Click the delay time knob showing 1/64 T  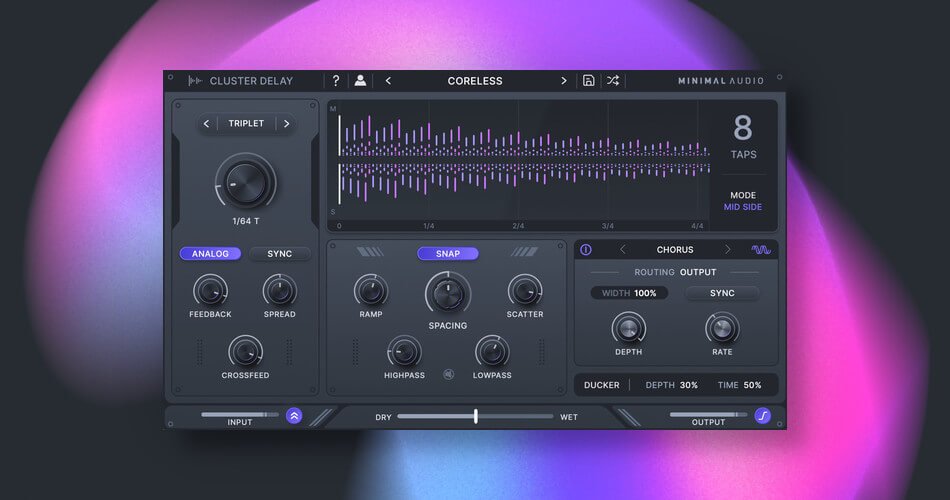[245, 182]
